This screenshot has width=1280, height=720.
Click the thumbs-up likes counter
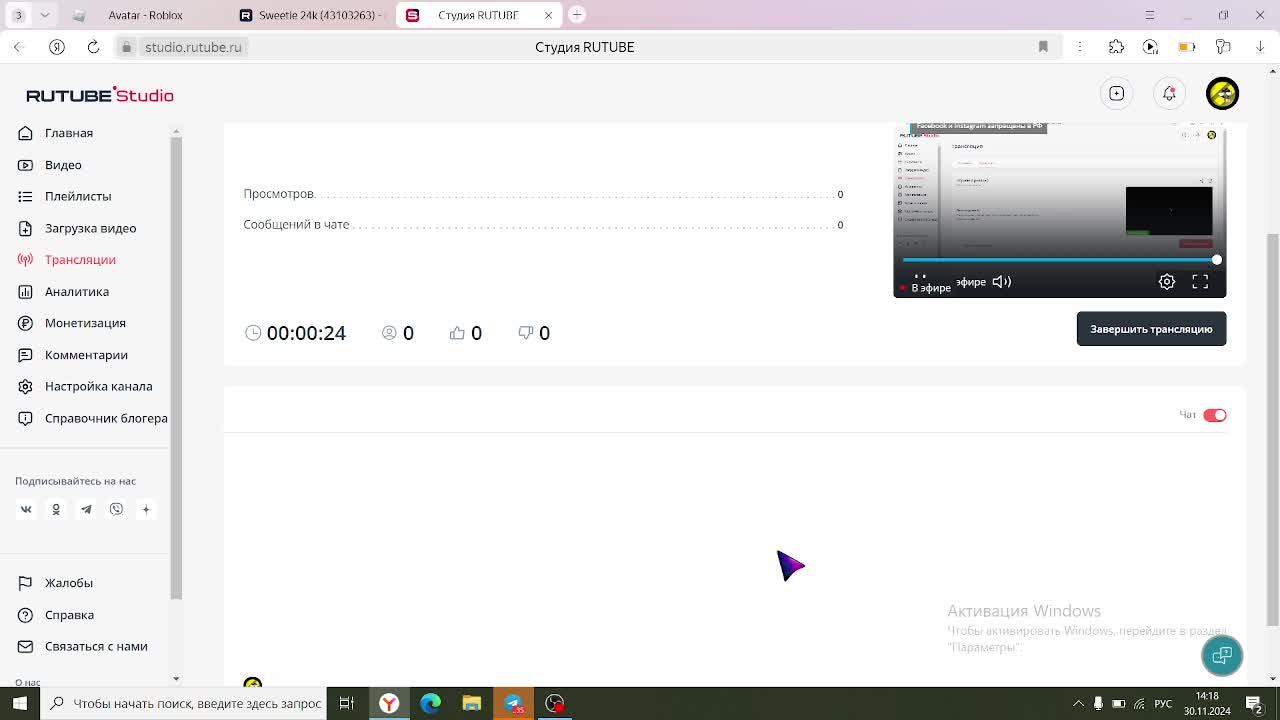pyautogui.click(x=466, y=333)
